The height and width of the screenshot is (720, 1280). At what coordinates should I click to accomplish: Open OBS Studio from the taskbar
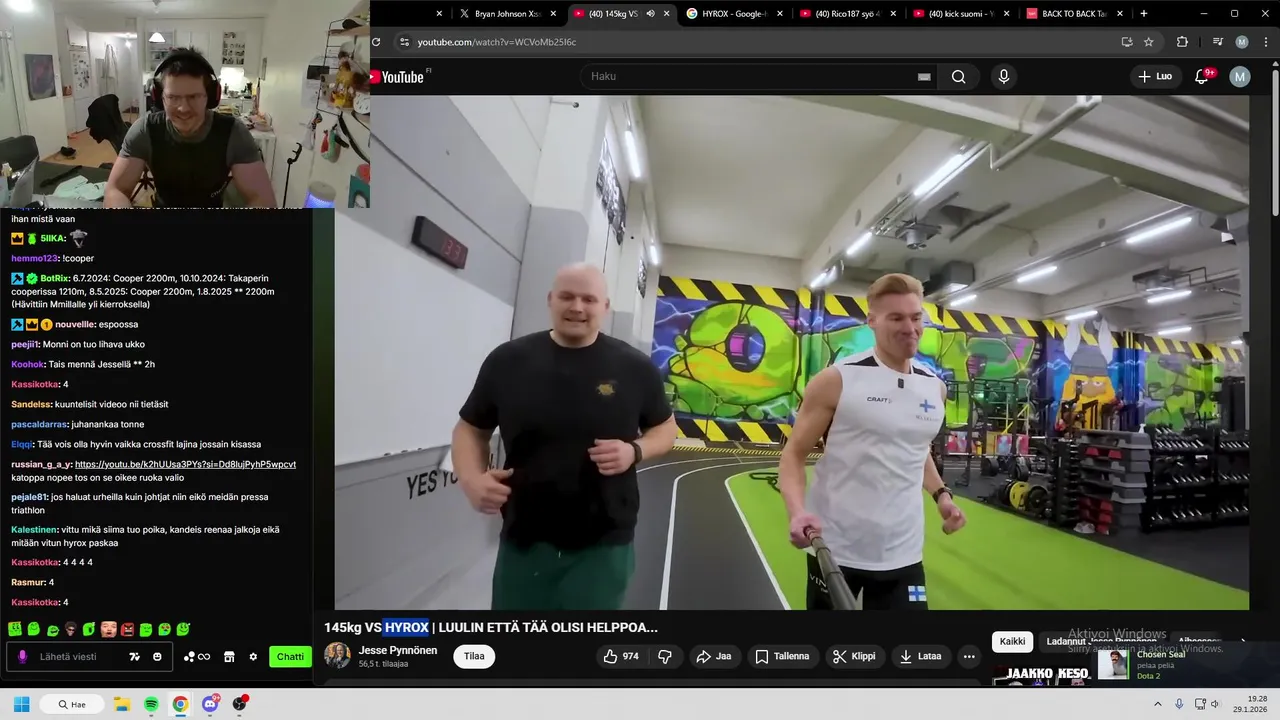click(239, 704)
